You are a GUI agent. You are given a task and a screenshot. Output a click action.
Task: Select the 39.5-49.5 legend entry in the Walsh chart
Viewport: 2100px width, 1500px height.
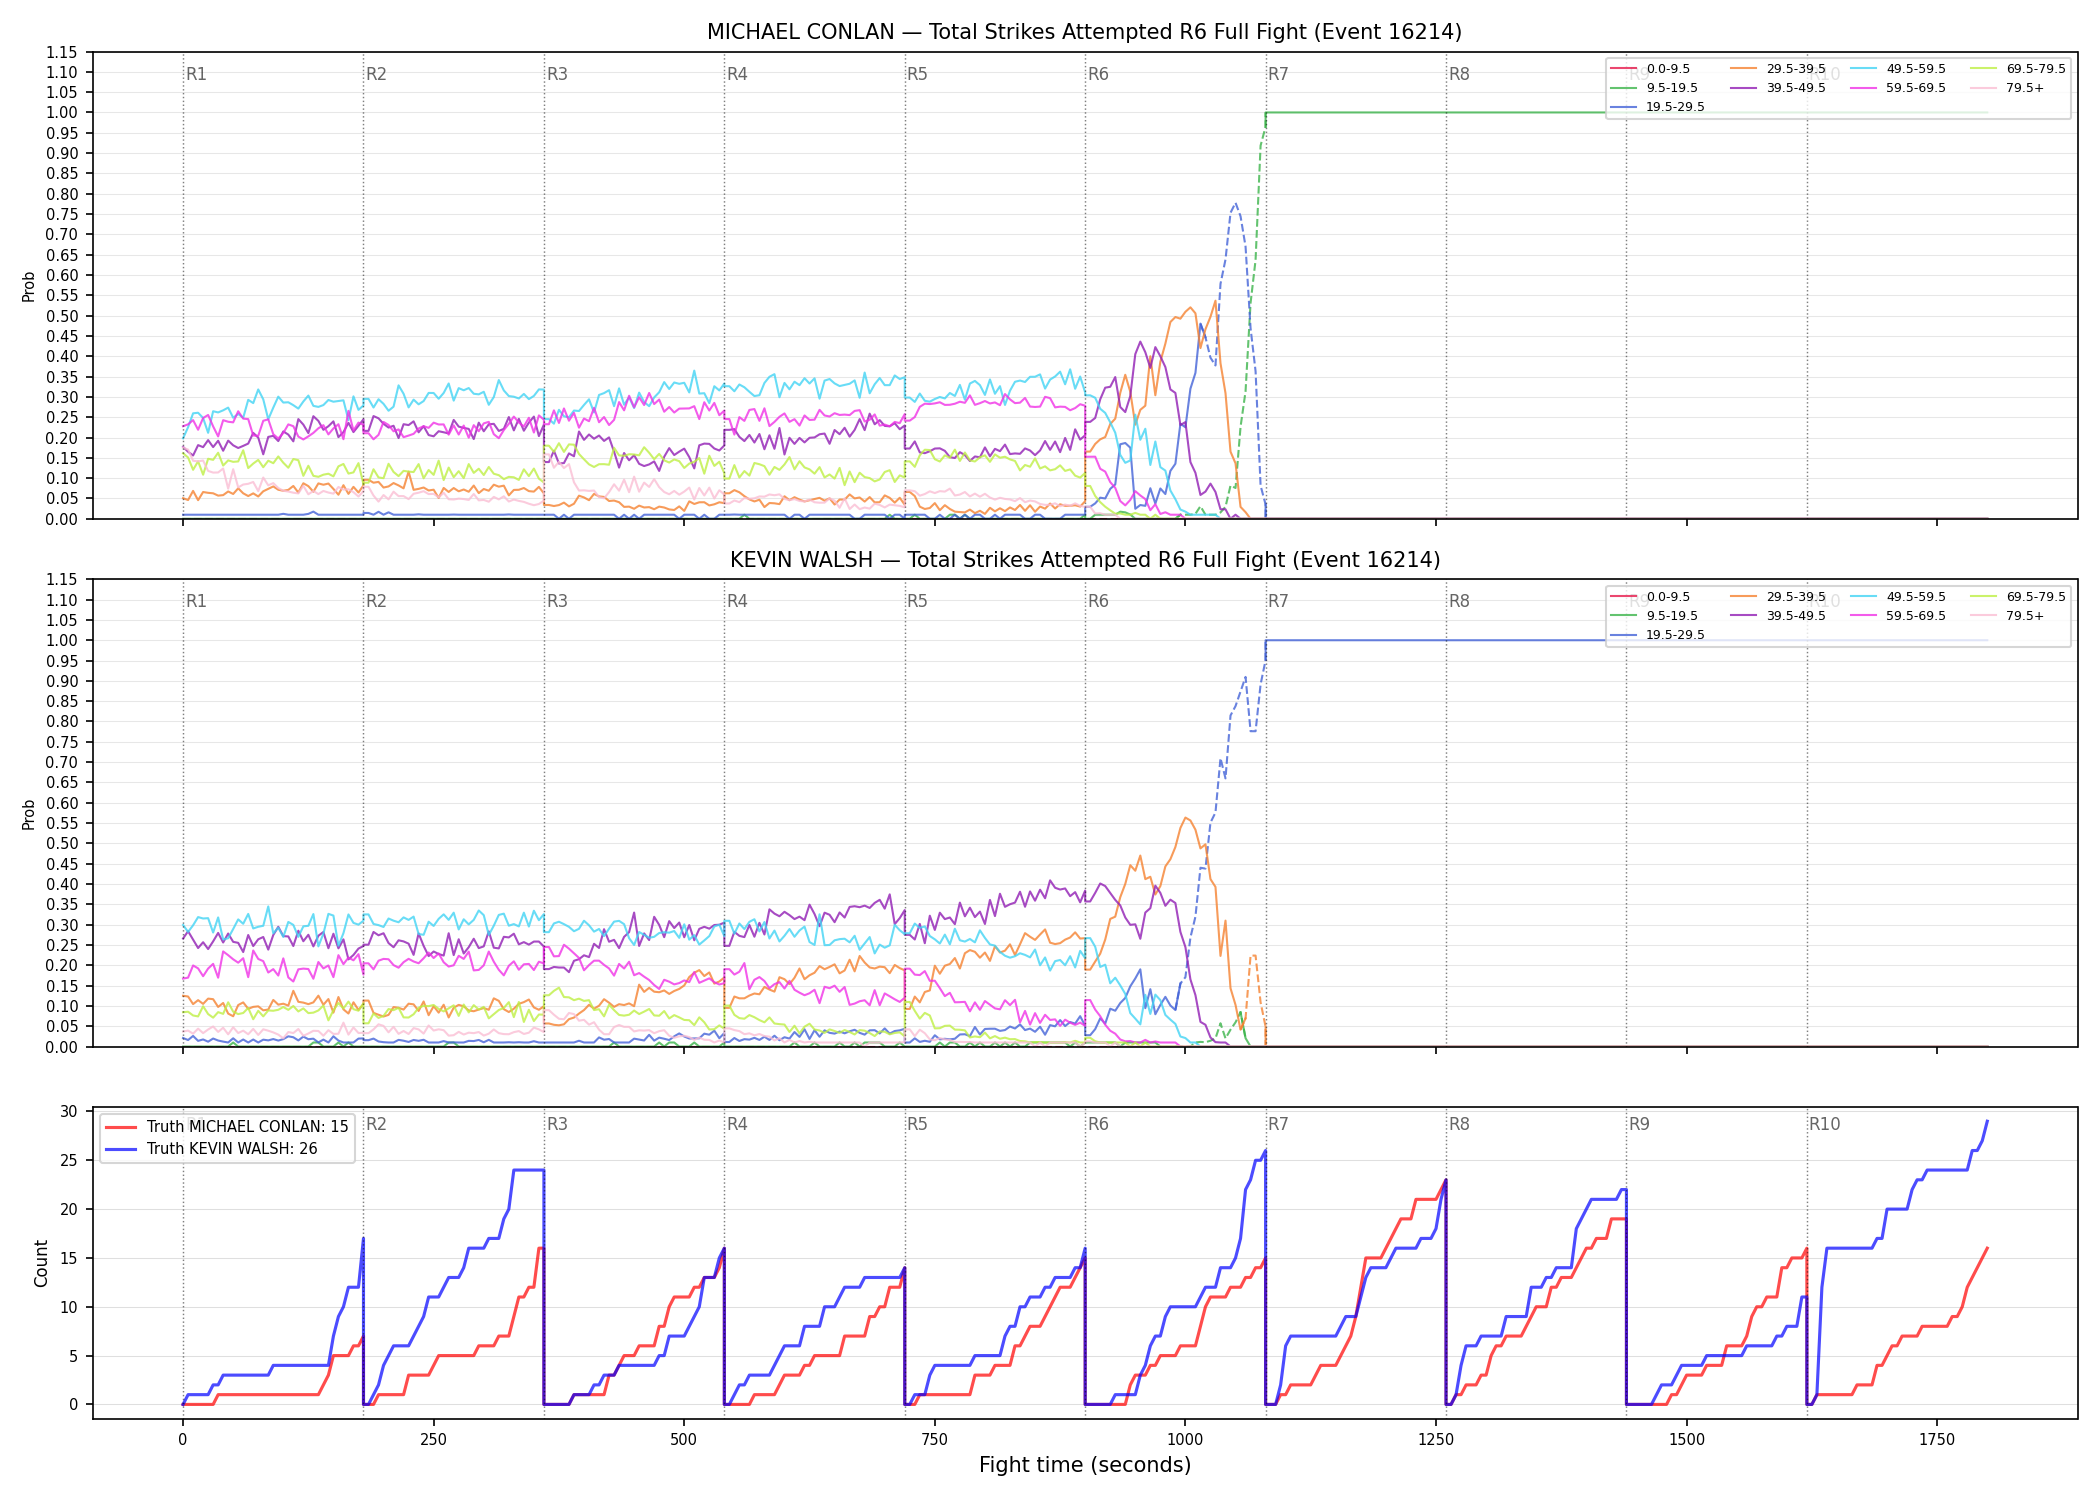(1778, 616)
